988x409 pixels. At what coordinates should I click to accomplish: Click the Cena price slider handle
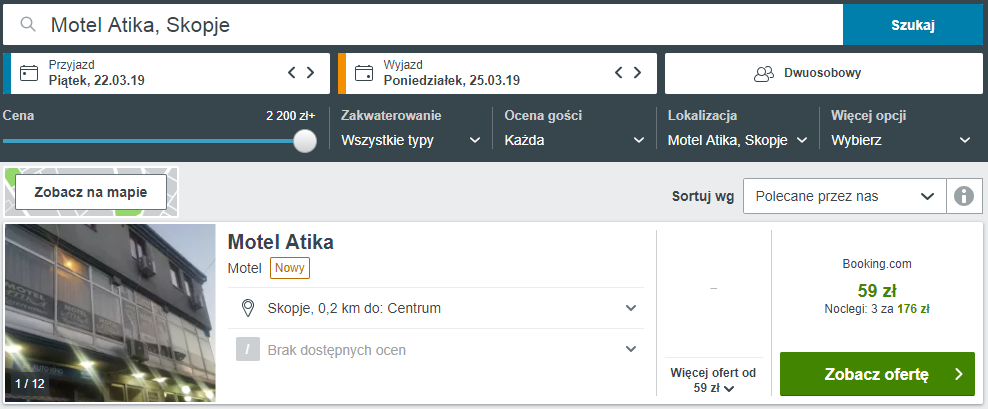coord(305,141)
